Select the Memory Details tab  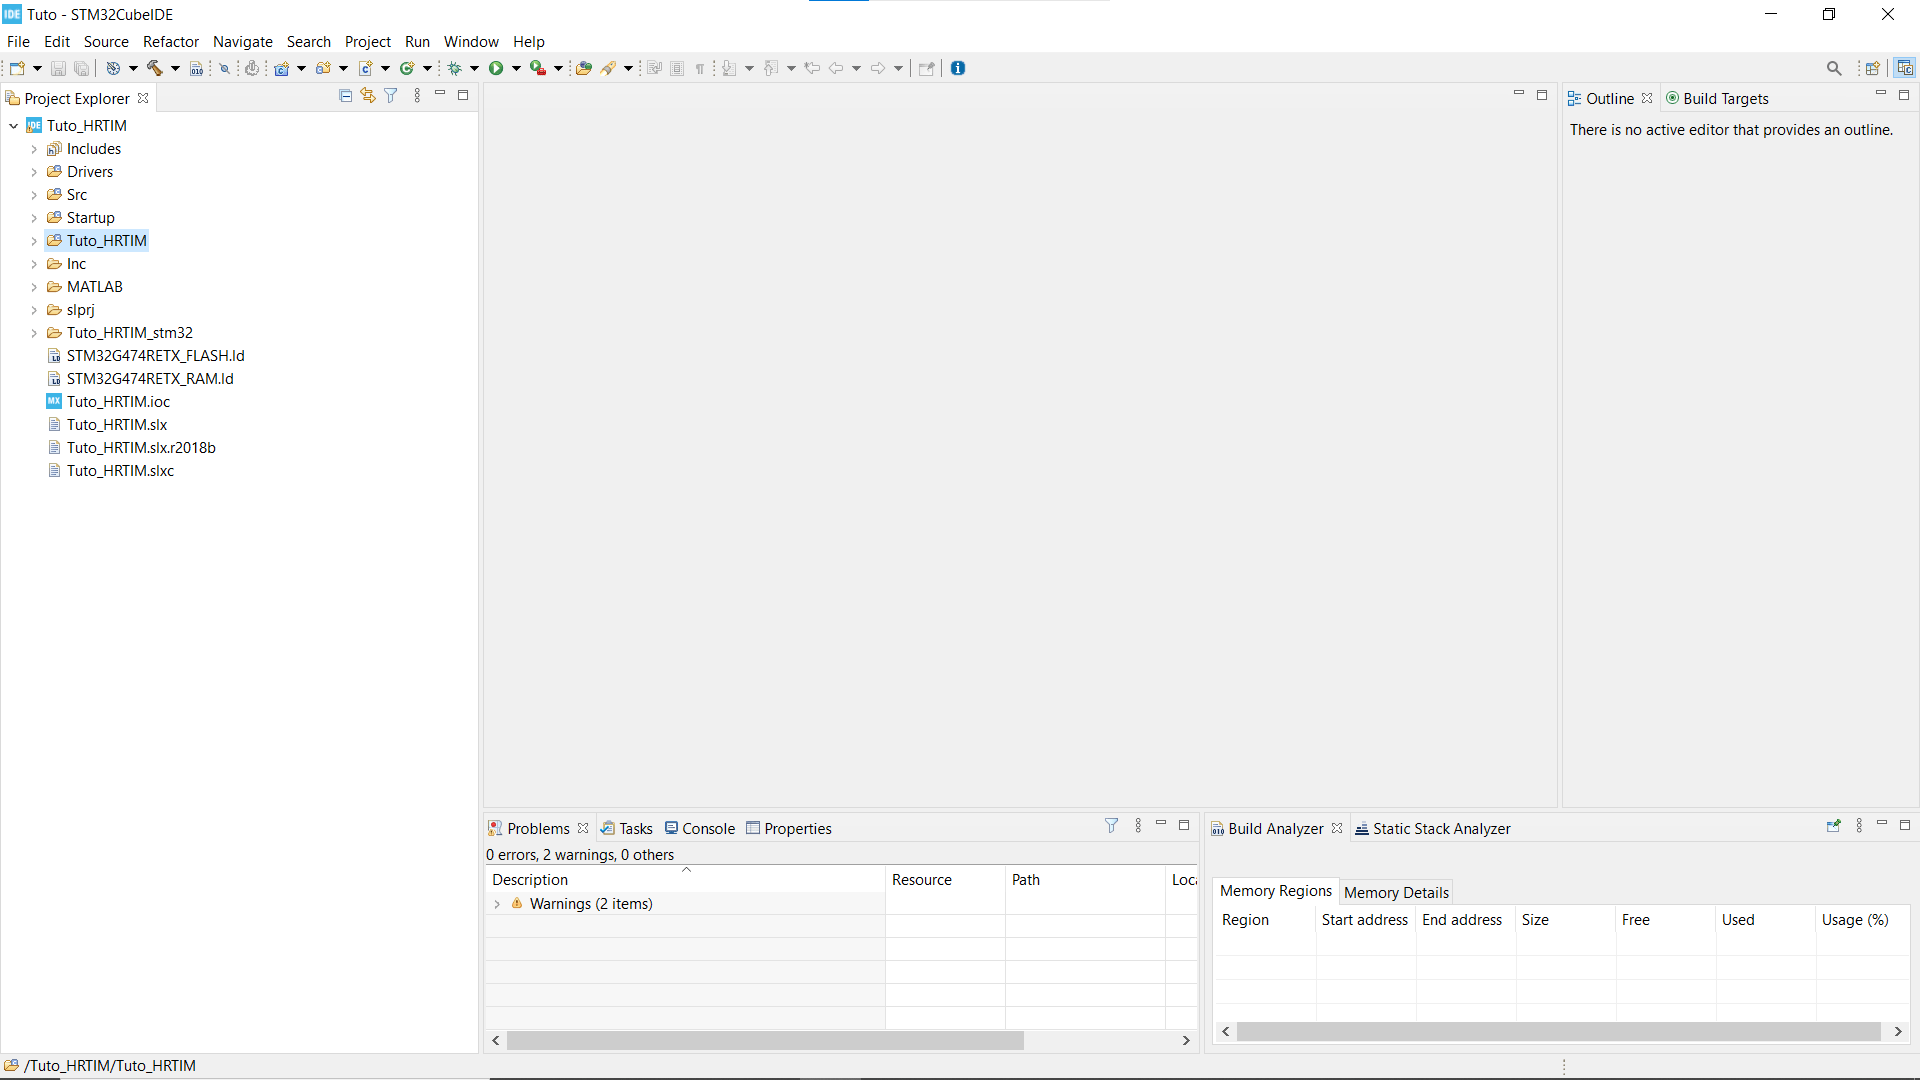click(1396, 892)
